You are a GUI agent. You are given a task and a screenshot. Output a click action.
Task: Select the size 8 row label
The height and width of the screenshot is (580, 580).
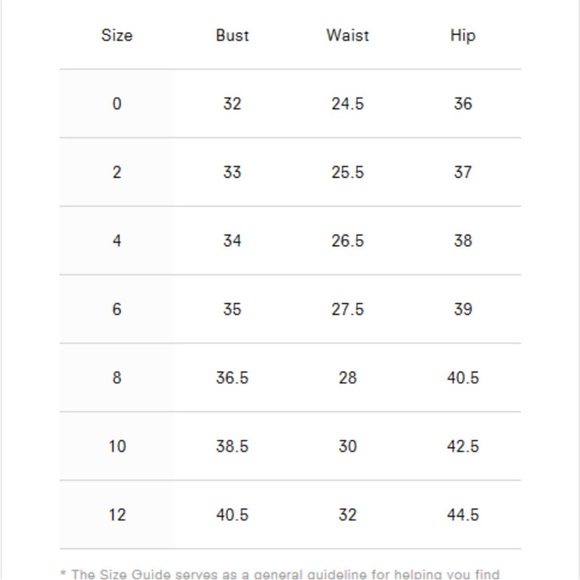point(117,378)
